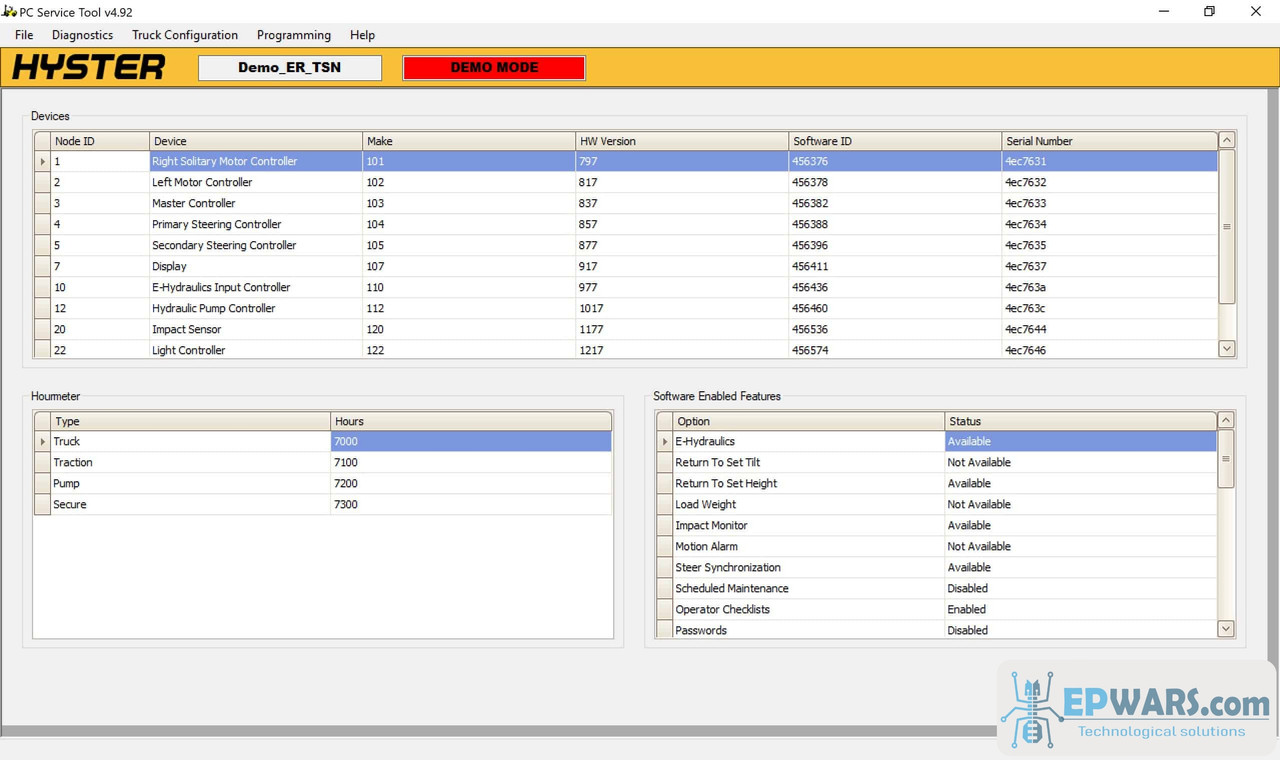
Task: Select the Return To Set Height feature
Action: pyautogui.click(x=936, y=483)
